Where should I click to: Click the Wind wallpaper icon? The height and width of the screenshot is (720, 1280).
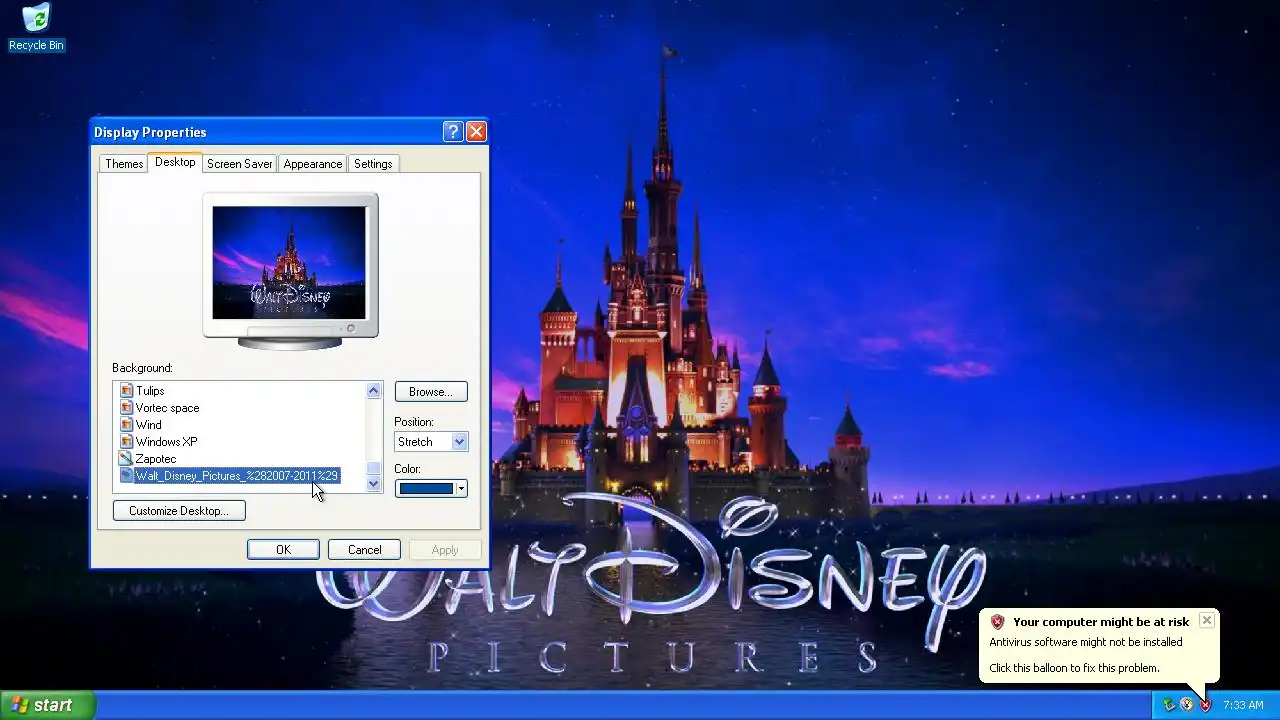pos(126,425)
